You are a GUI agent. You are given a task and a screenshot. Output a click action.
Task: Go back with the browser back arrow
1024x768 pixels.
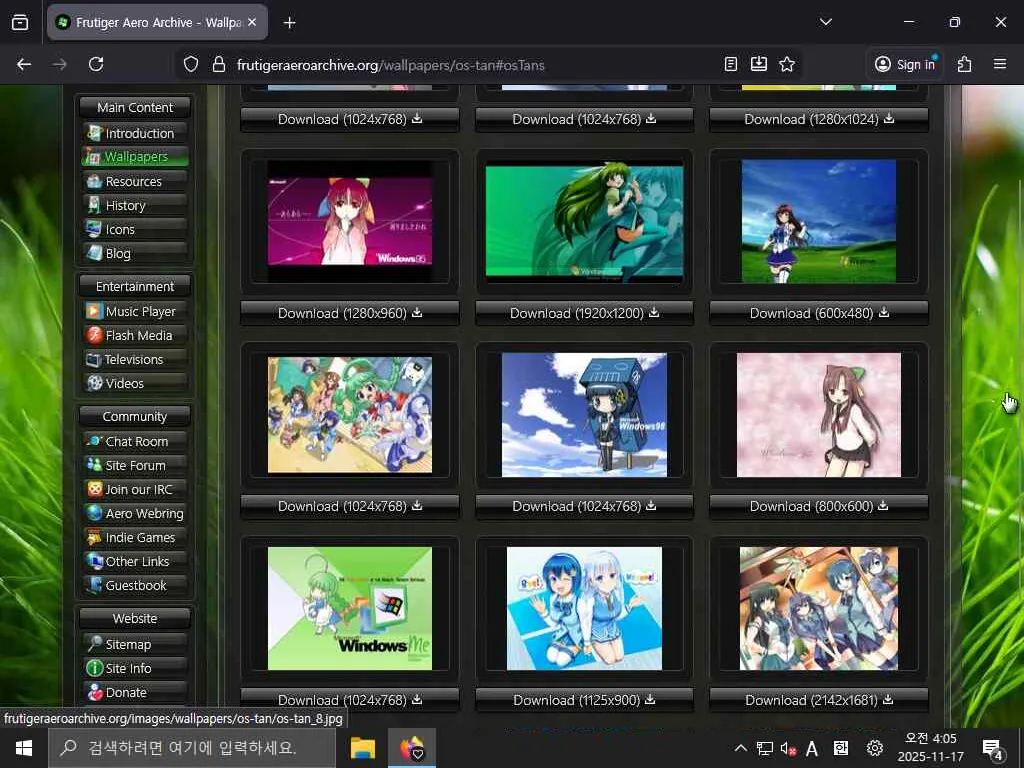pyautogui.click(x=24, y=64)
